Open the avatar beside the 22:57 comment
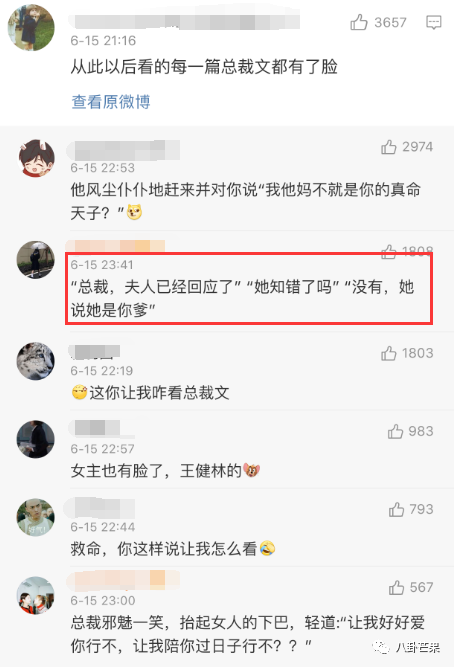The image size is (454, 667). [x=36, y=439]
